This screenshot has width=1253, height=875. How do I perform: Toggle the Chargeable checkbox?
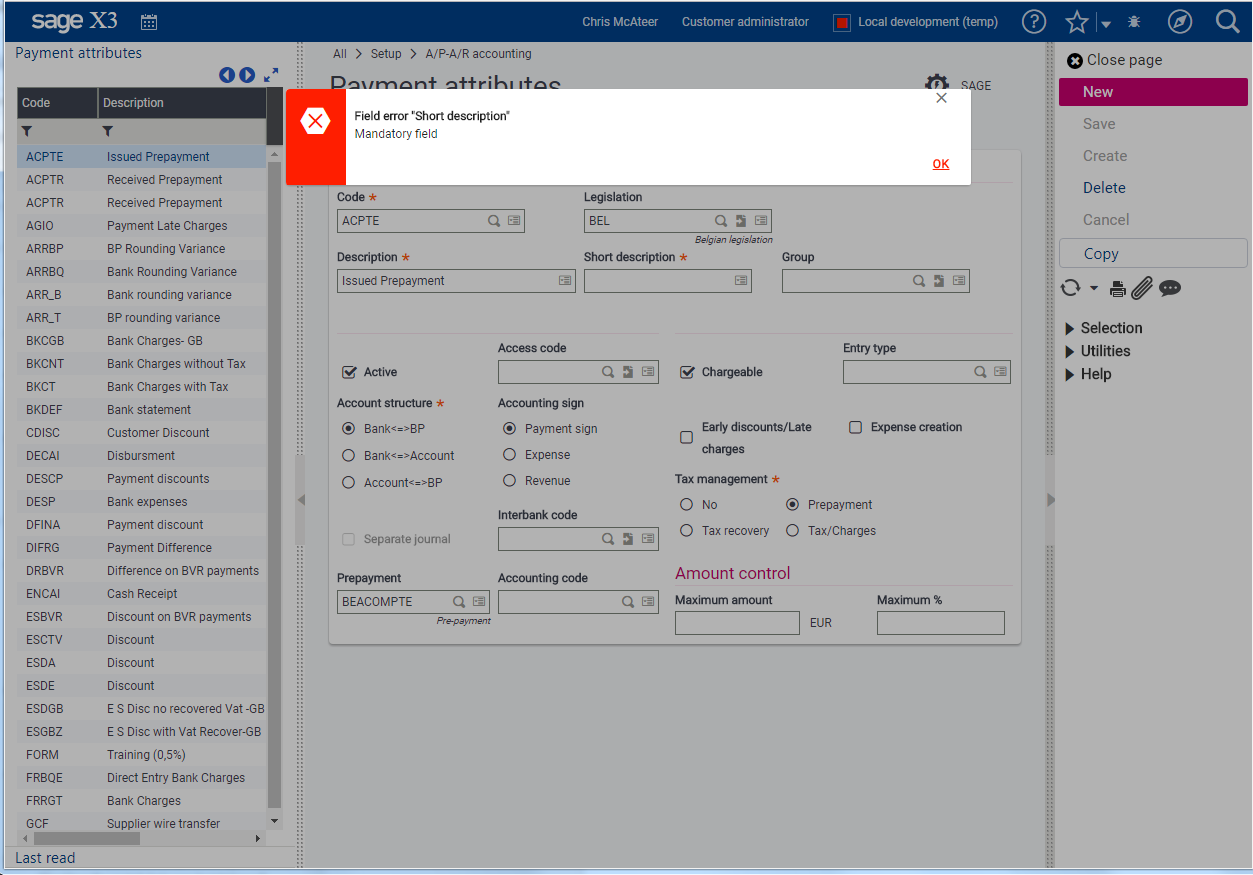687,372
